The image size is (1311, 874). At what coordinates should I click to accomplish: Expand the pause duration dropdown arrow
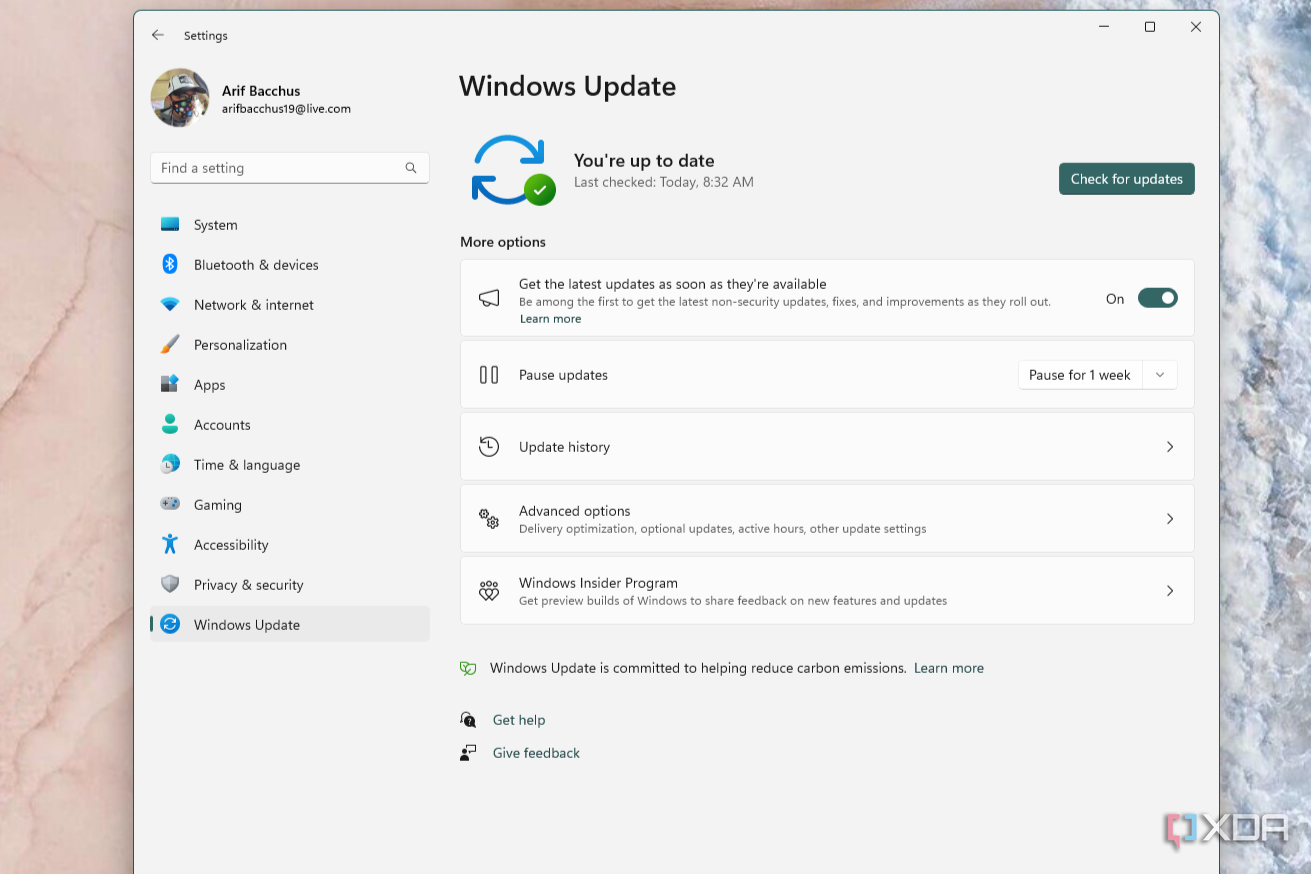click(1160, 375)
